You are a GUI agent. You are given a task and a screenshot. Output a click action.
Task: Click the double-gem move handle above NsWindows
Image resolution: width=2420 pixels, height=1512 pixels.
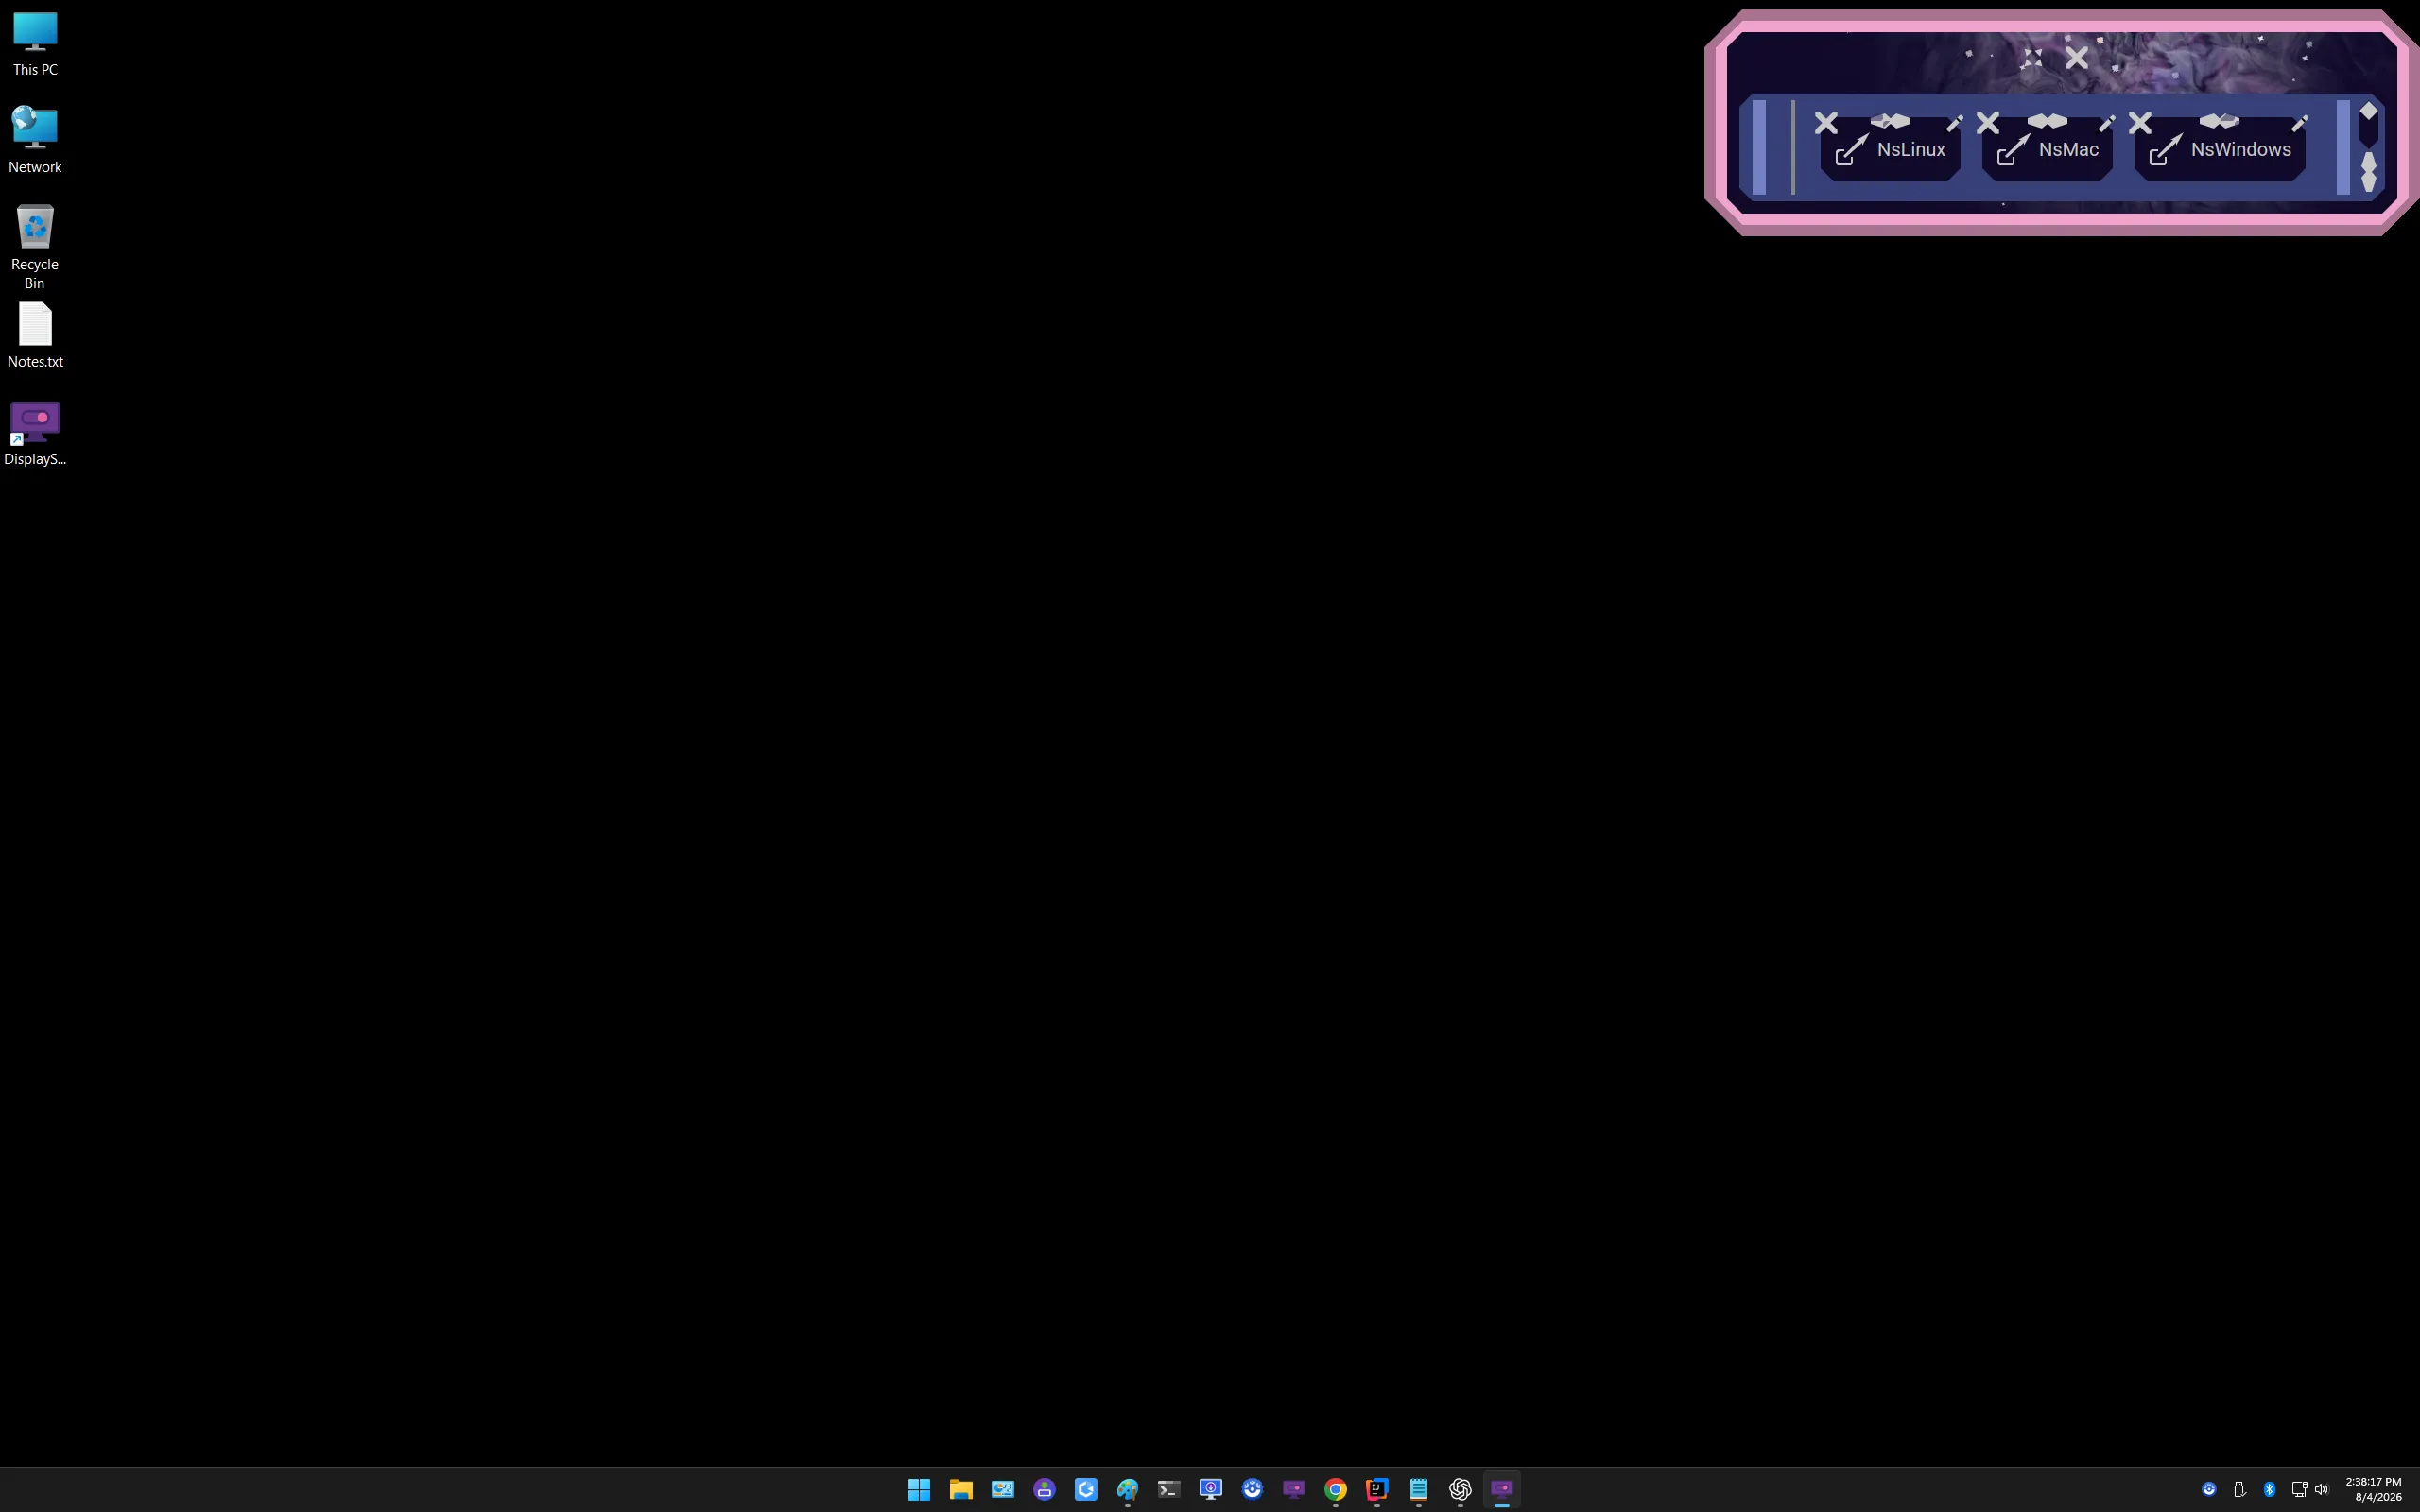[x=2219, y=121]
